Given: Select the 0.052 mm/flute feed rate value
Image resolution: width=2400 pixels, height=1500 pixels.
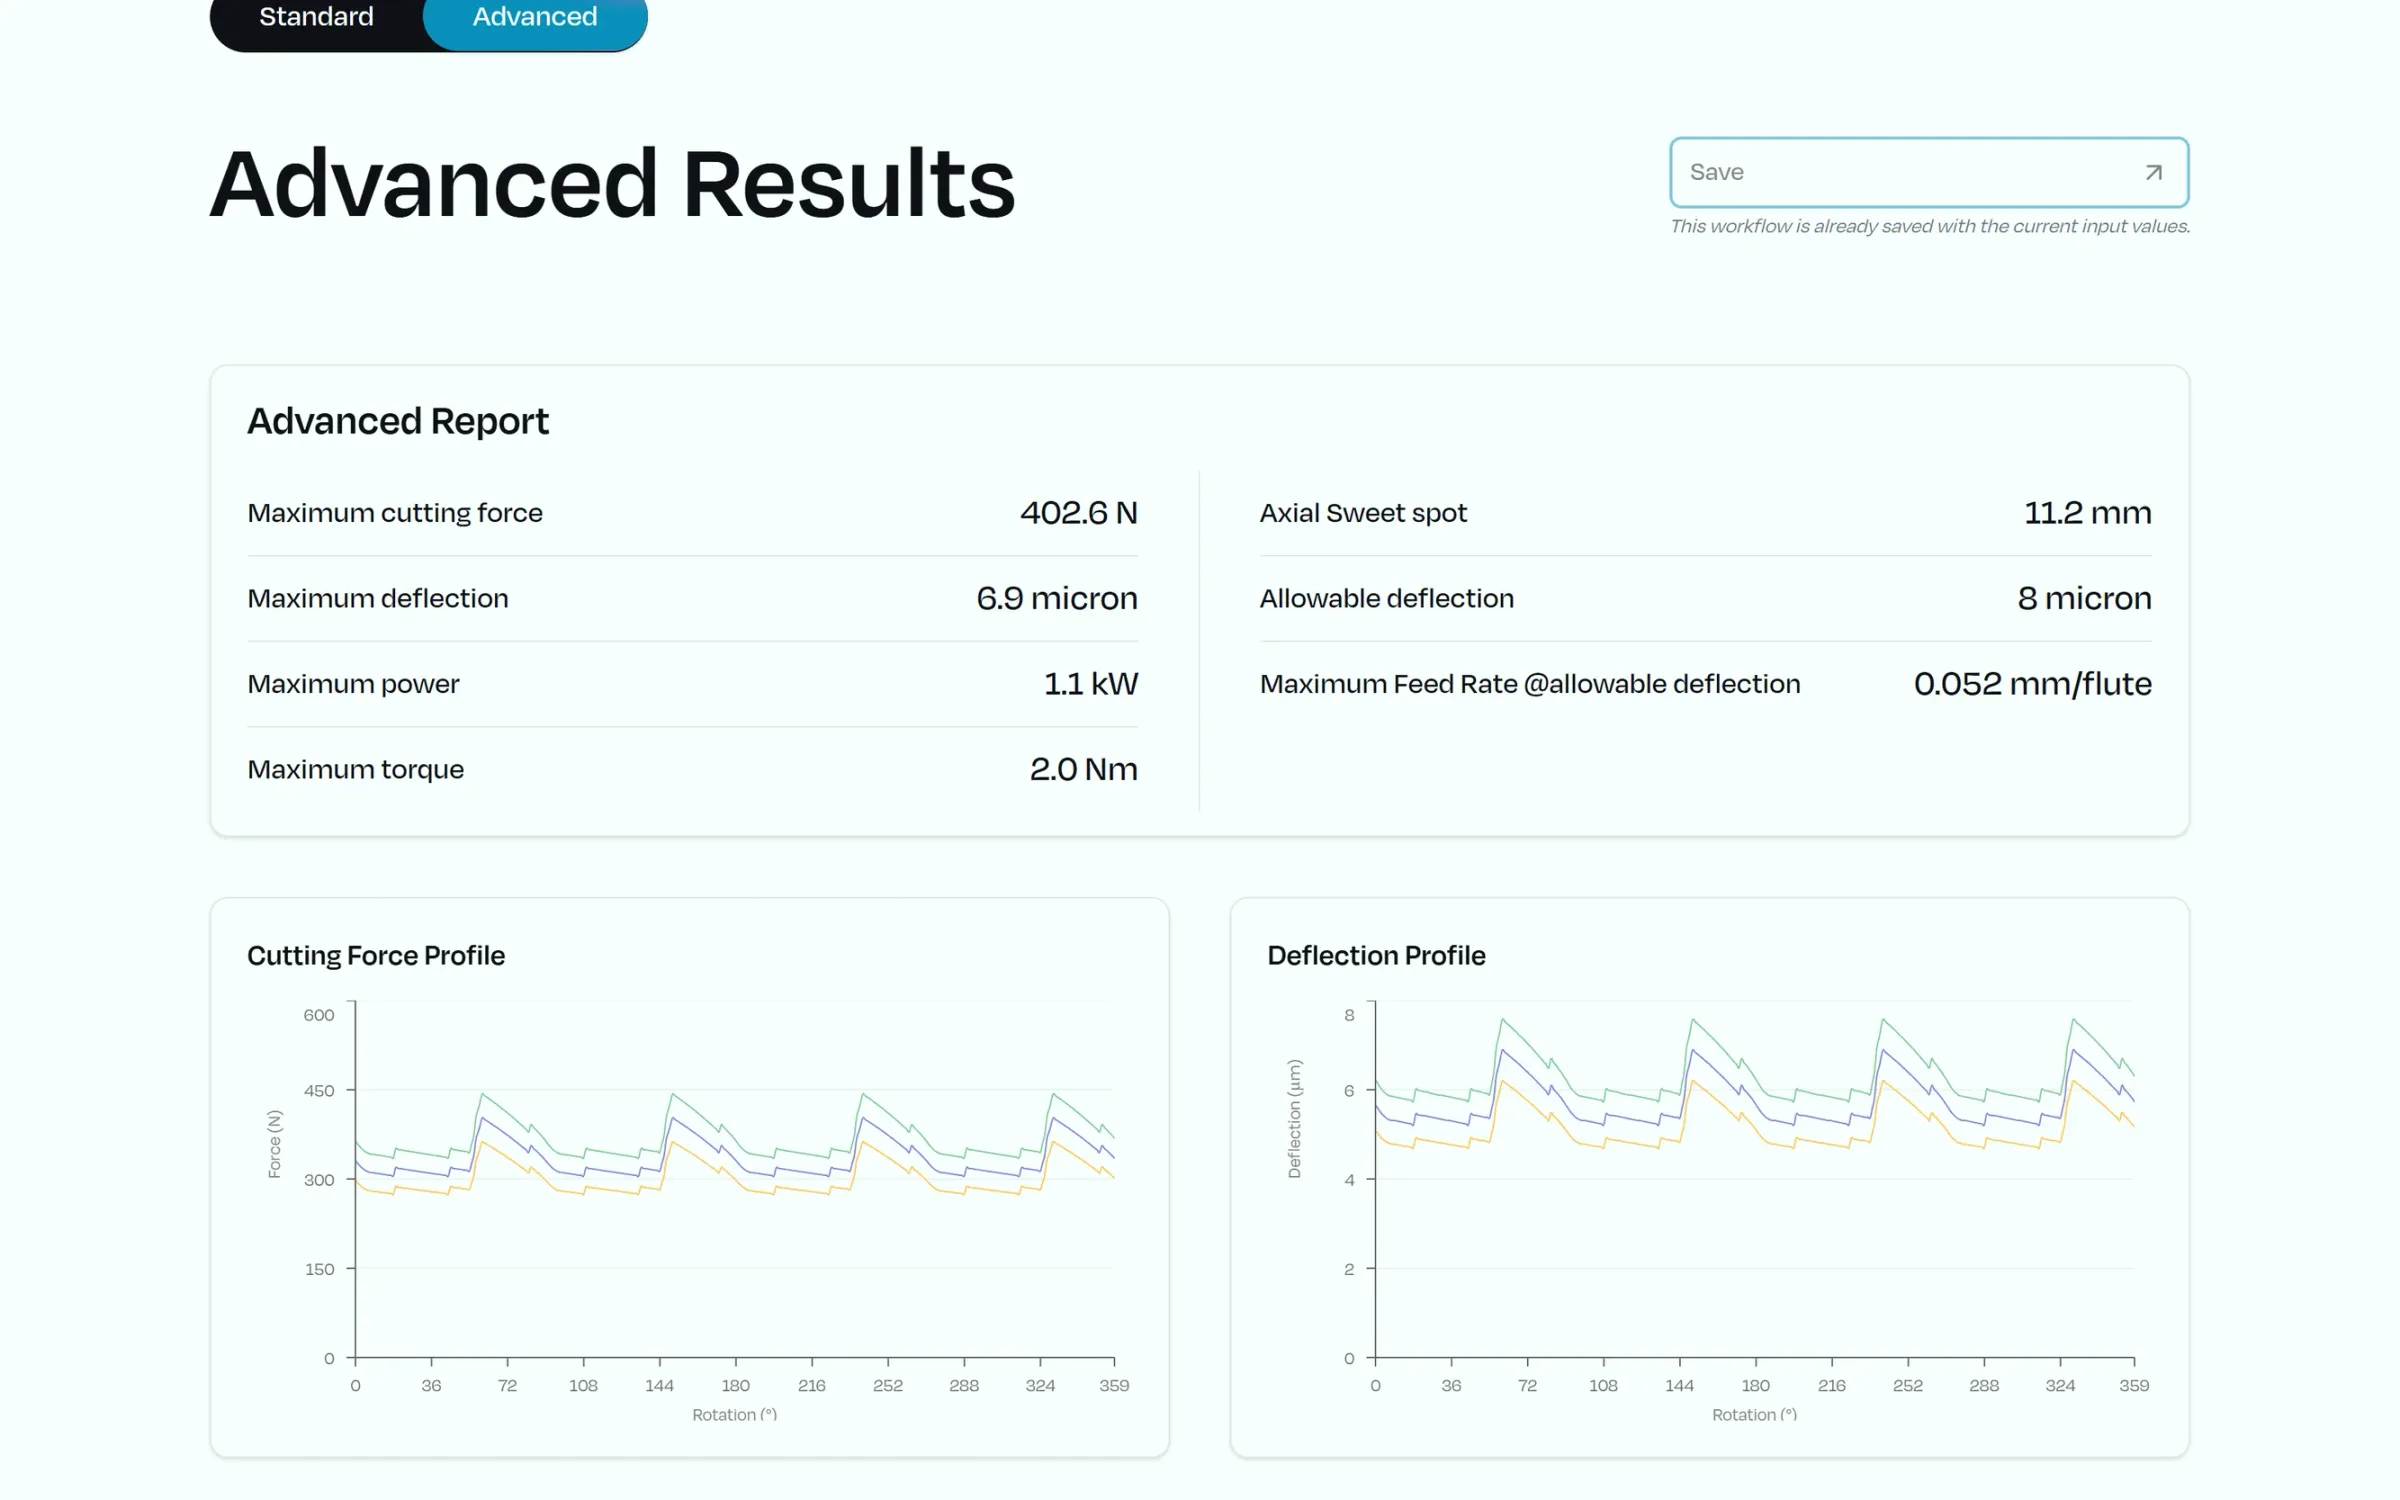Looking at the screenshot, I should [x=2033, y=684].
